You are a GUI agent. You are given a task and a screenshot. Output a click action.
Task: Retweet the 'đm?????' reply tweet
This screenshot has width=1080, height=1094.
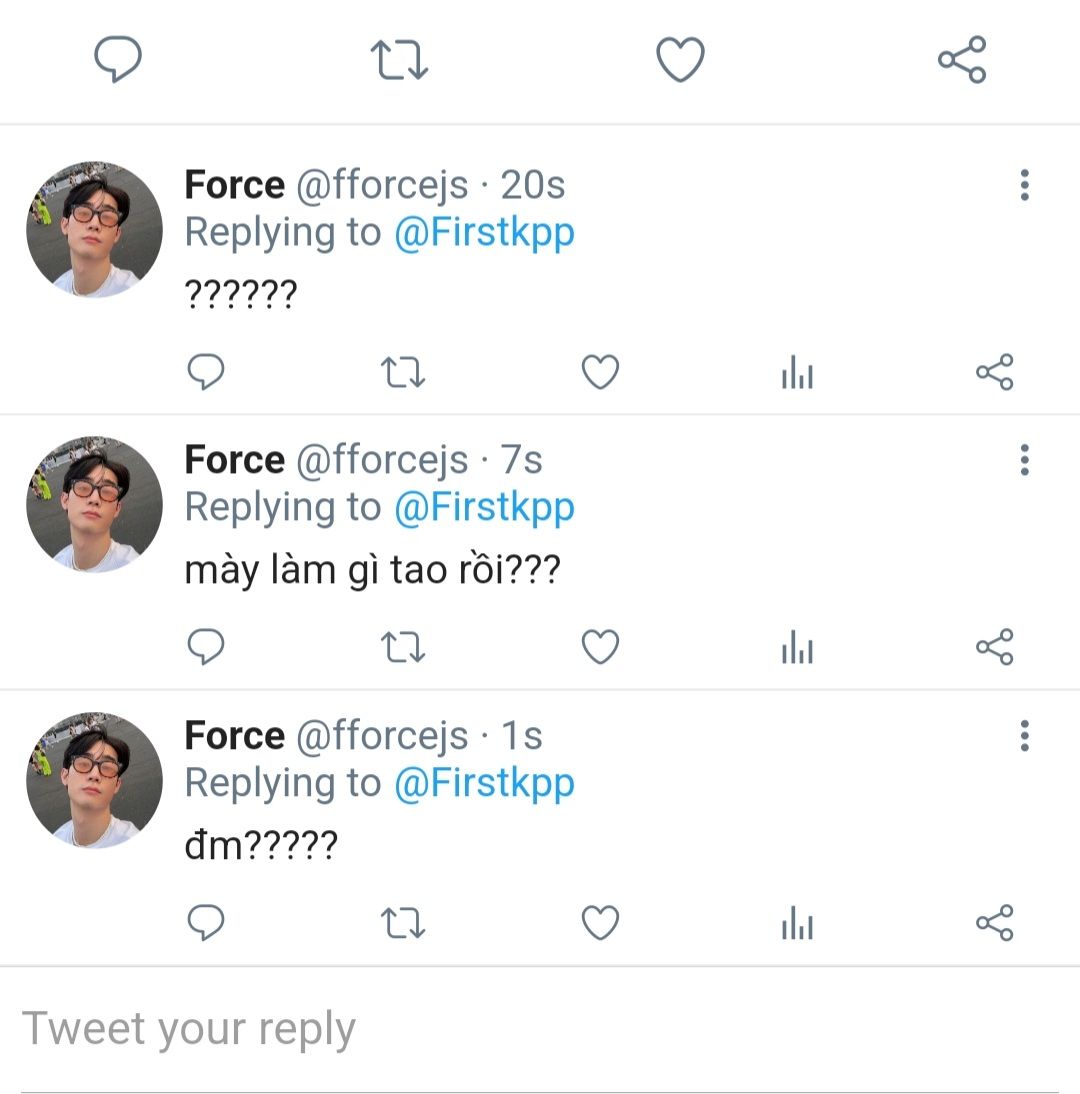tap(403, 922)
